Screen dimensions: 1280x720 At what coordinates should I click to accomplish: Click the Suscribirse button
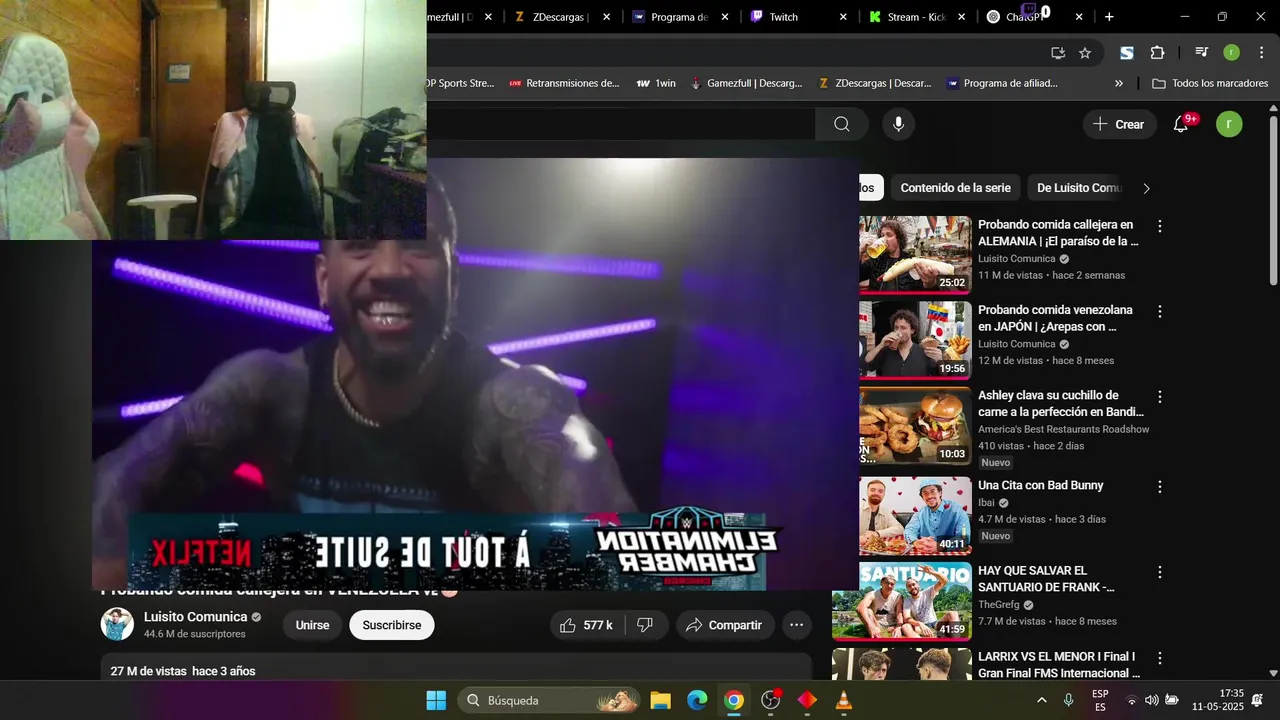pos(392,625)
